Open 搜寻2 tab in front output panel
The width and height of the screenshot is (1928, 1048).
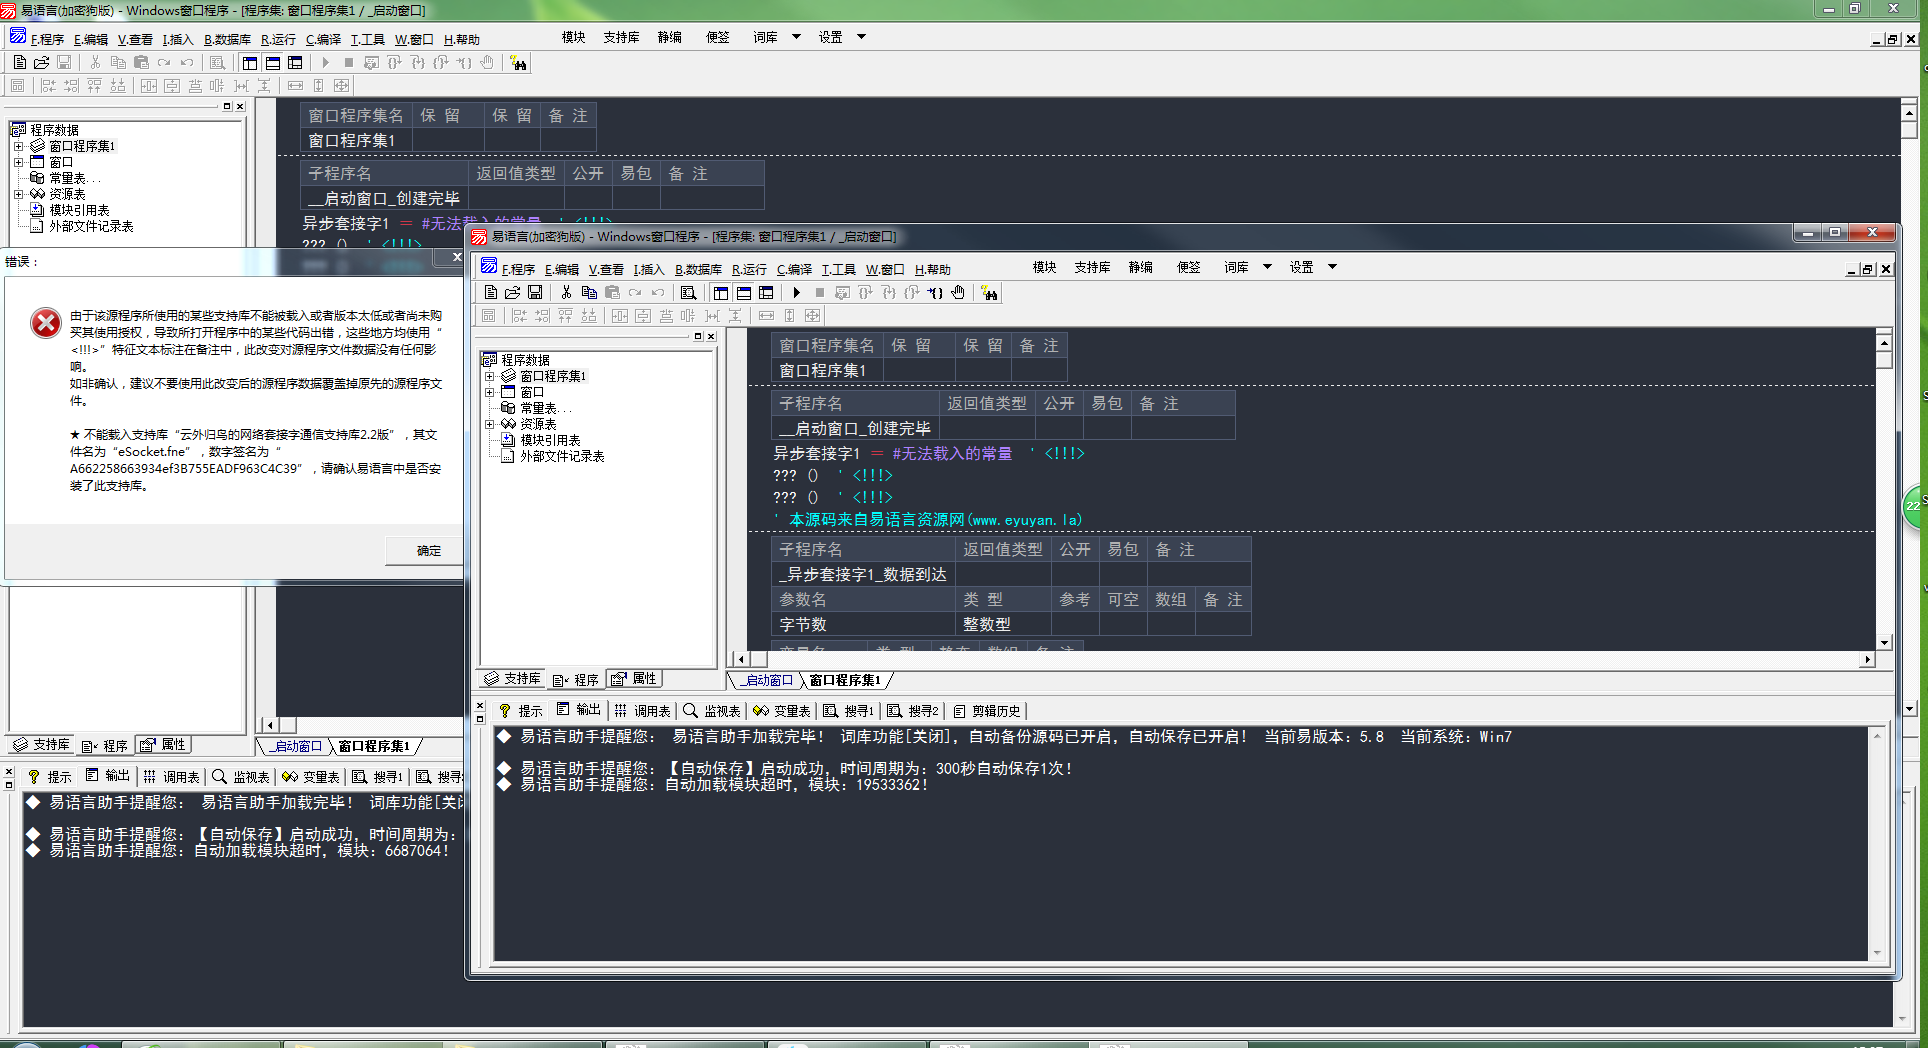tap(912, 711)
